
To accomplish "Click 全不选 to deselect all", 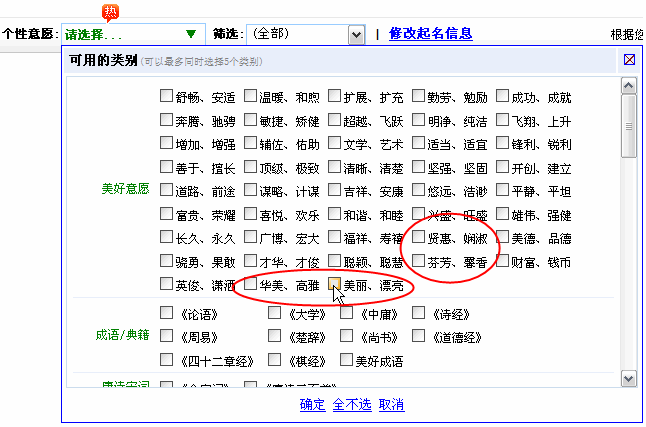I will 352,405.
